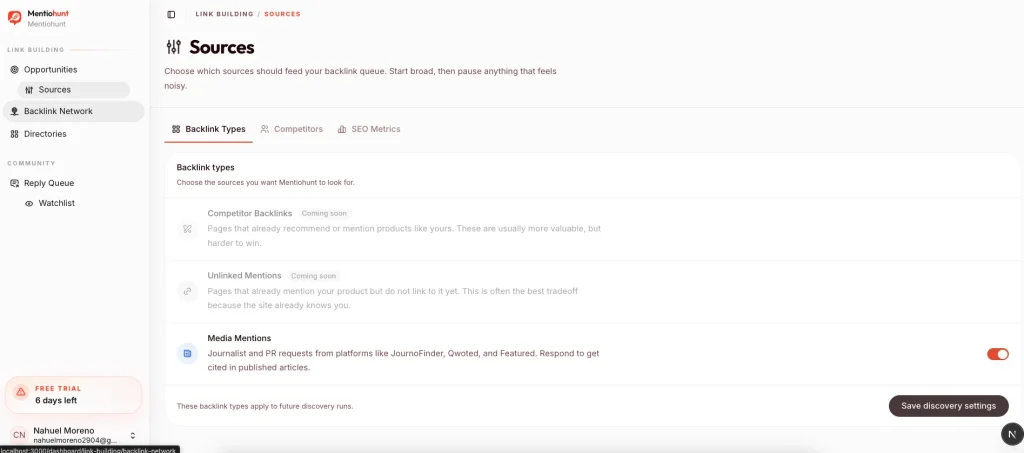Expand the Nahuel Moreno account menu
This screenshot has width=1024, height=453.
[133, 435]
